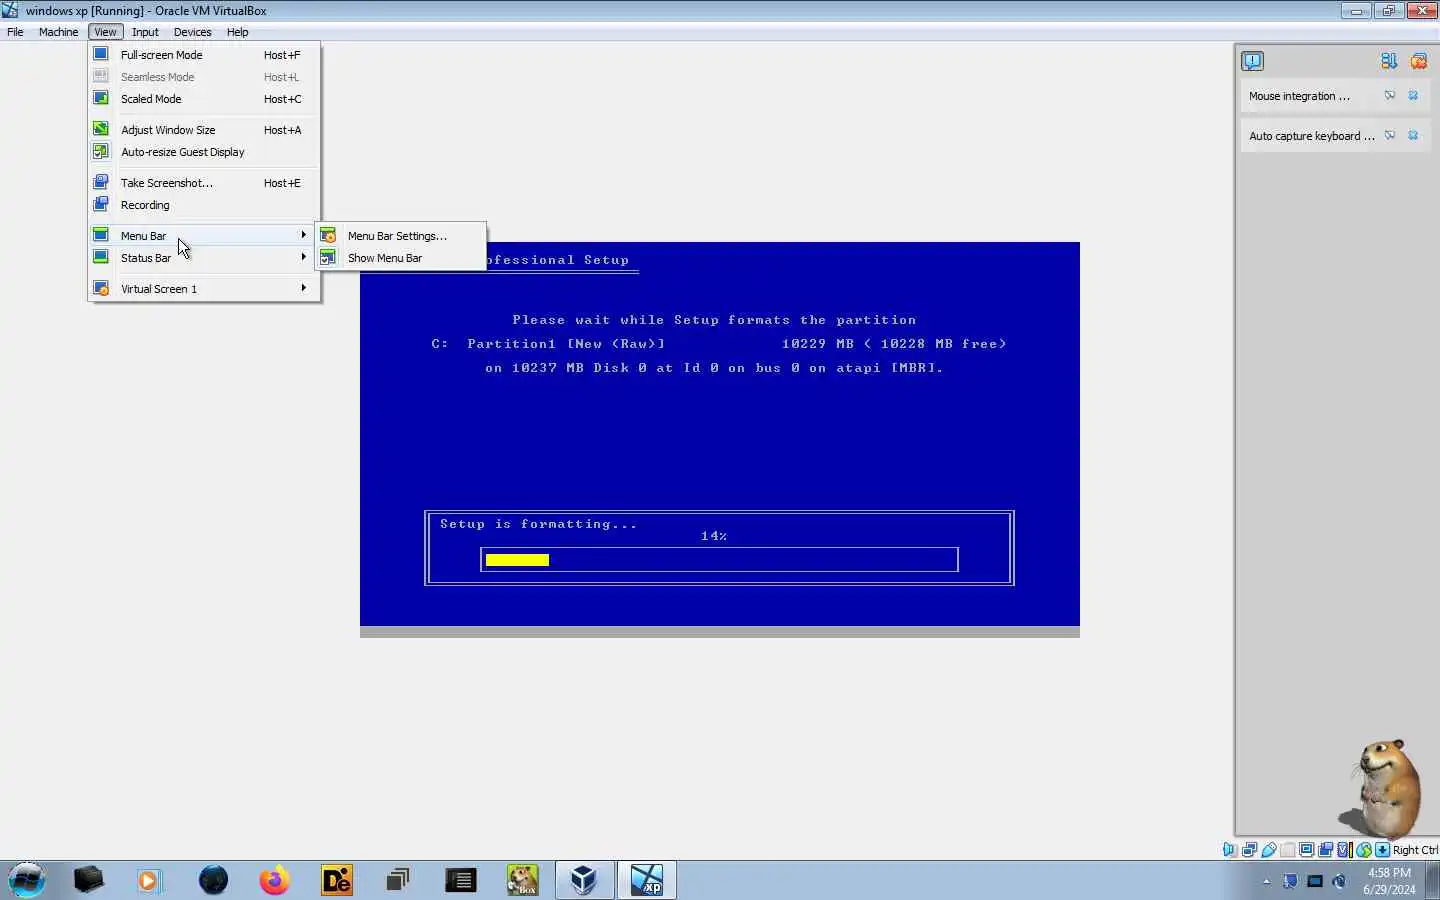Dismiss the Auto capture keyboard notification
Image resolution: width=1440 pixels, height=900 pixels.
point(1413,135)
